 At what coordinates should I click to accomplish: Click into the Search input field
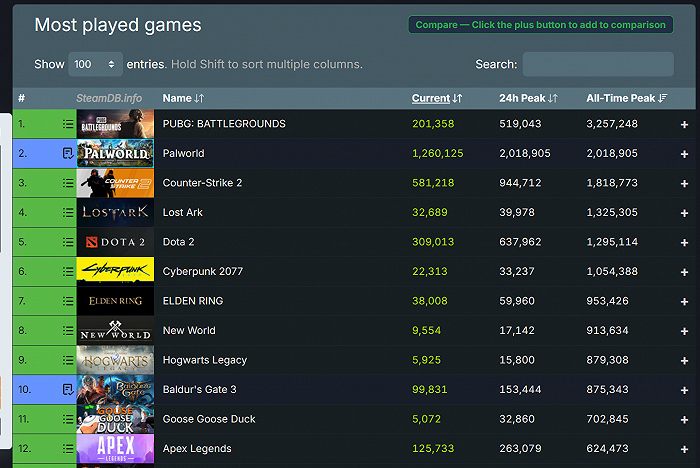click(x=598, y=64)
